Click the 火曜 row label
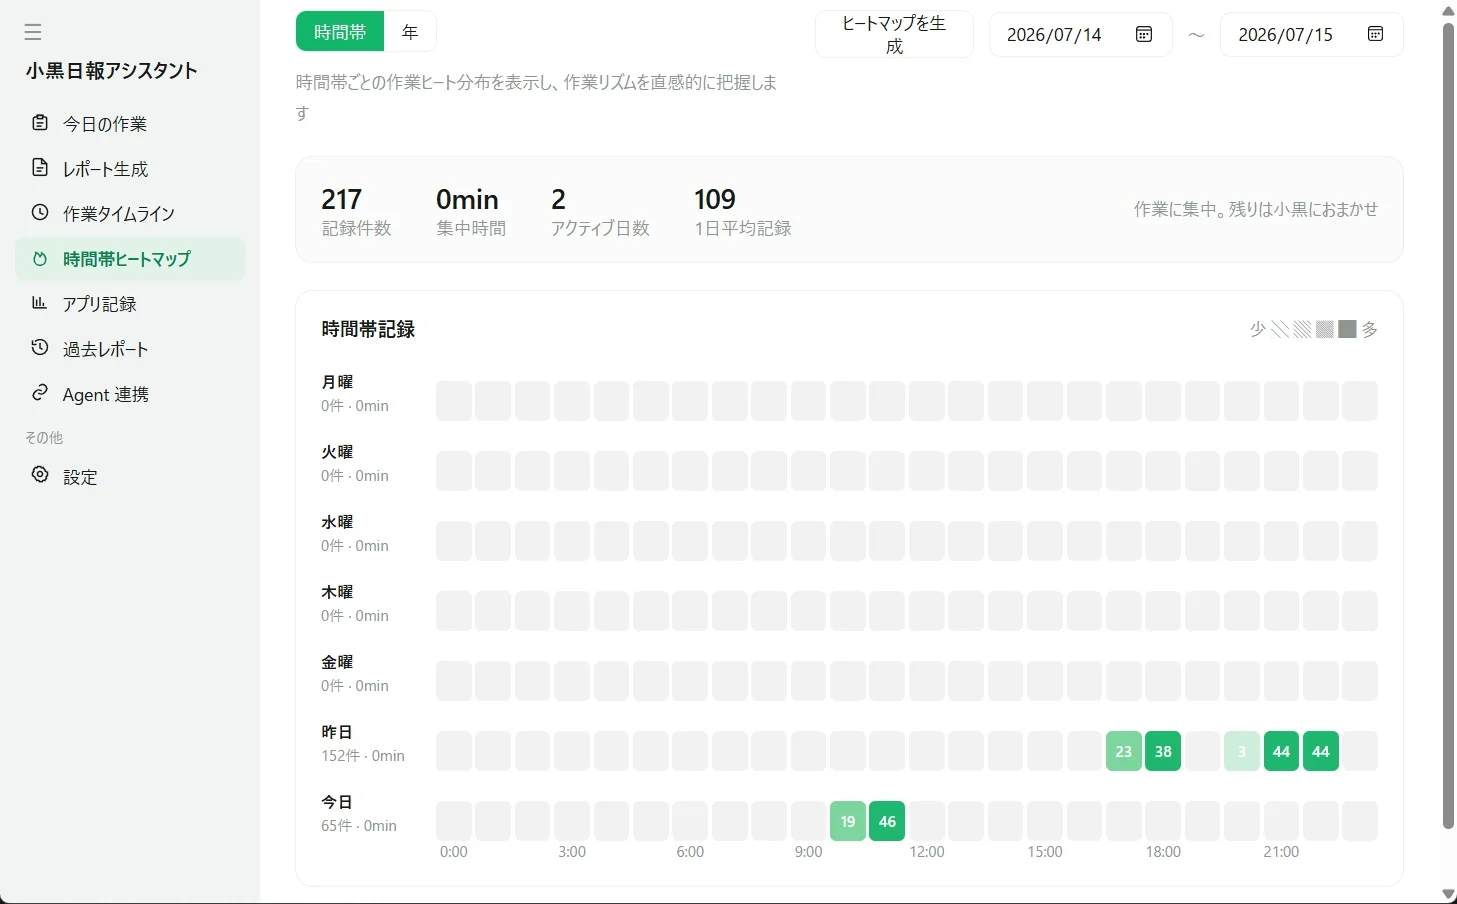Screen dimensions: 1457x904 coord(337,452)
